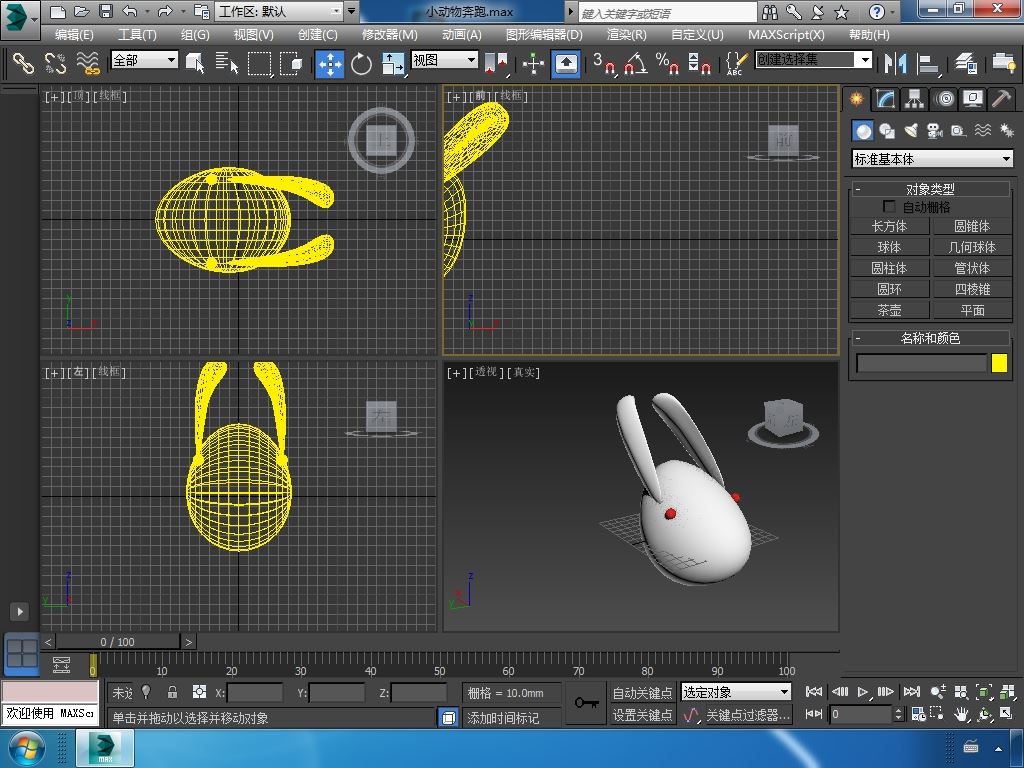Screen dimensions: 1024x768
Task: Switch to the Cameras creation category
Action: click(x=934, y=131)
